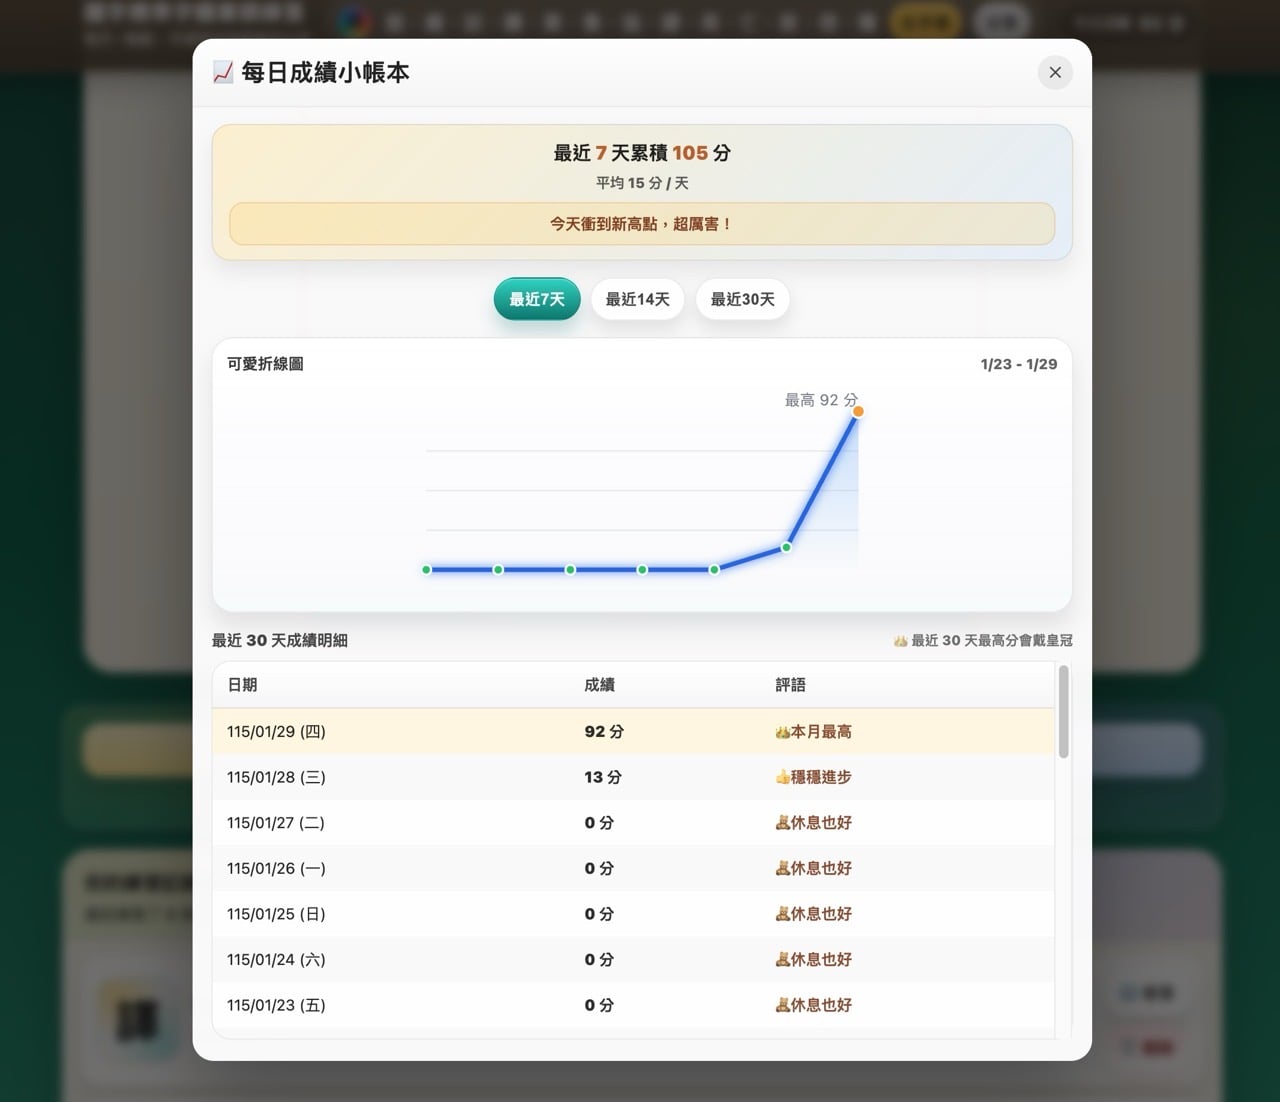Screen dimensions: 1280x1102
Task: Click the gold medal icon beside 本月最高
Action: 781,731
